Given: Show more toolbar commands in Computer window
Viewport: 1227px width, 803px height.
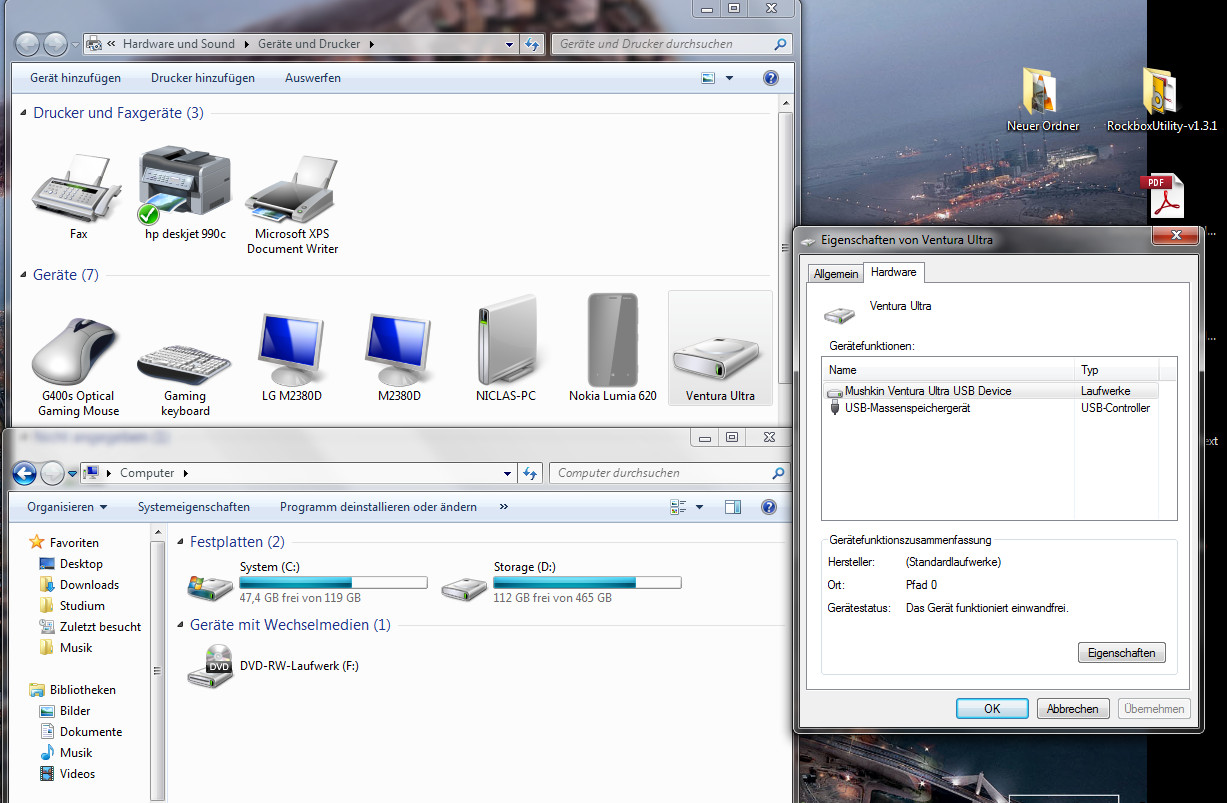Looking at the screenshot, I should tap(503, 507).
